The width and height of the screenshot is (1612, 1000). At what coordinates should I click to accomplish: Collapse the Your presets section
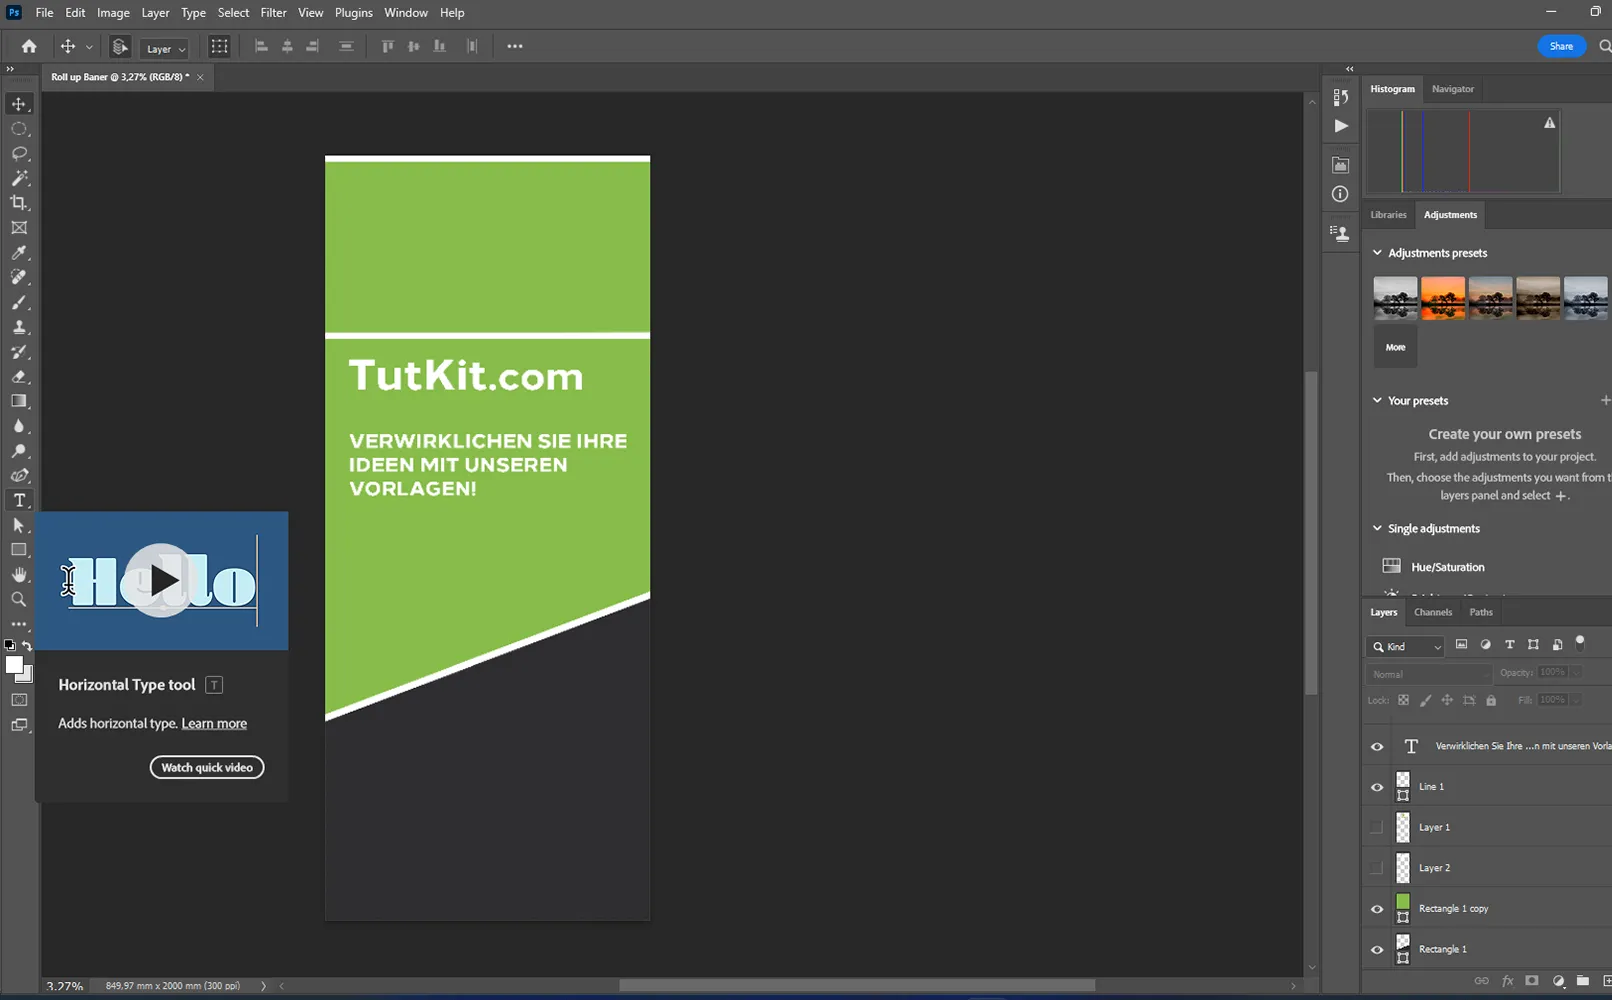[1377, 400]
